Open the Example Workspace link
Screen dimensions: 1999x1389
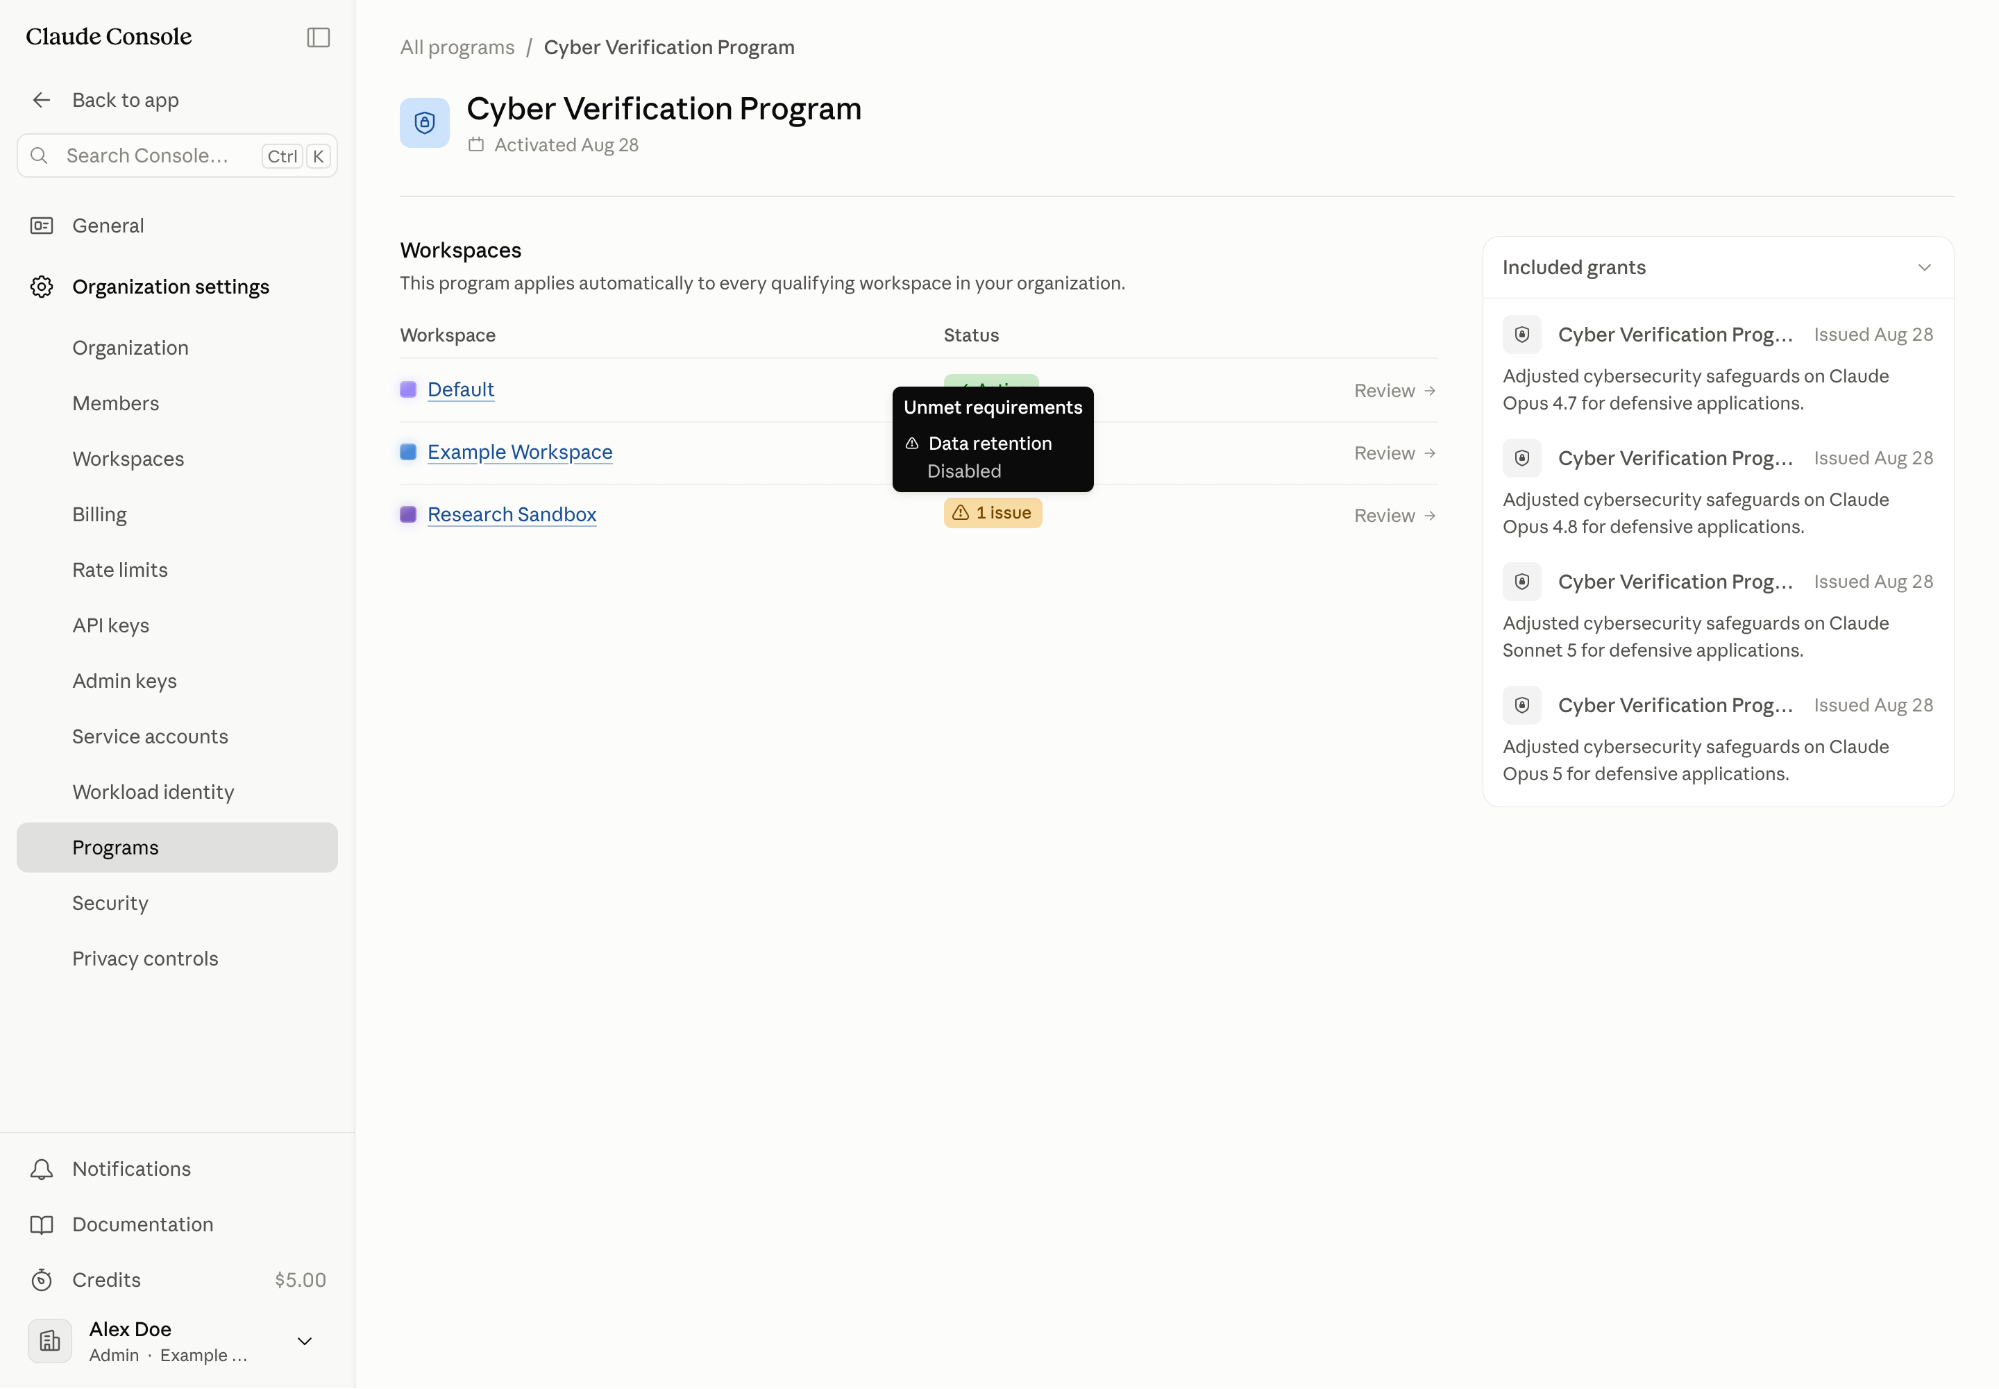point(520,452)
